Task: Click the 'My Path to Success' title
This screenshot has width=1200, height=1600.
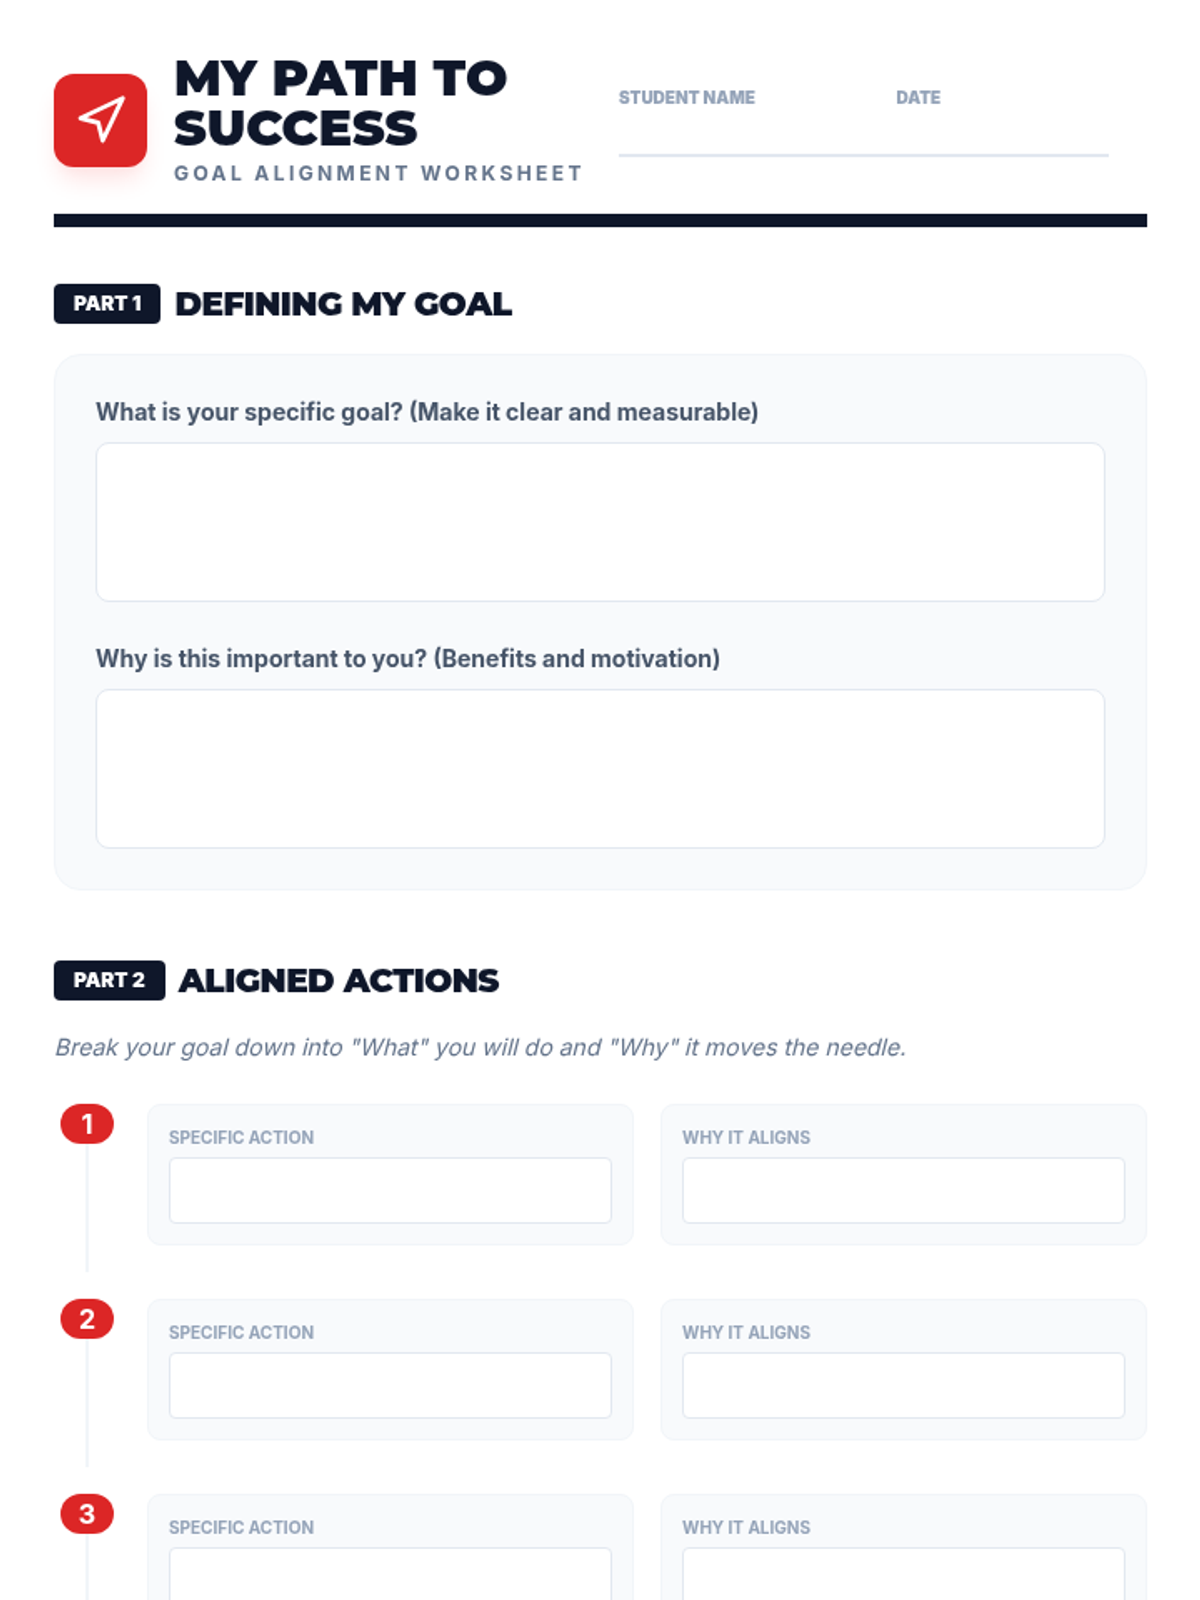Action: (340, 103)
